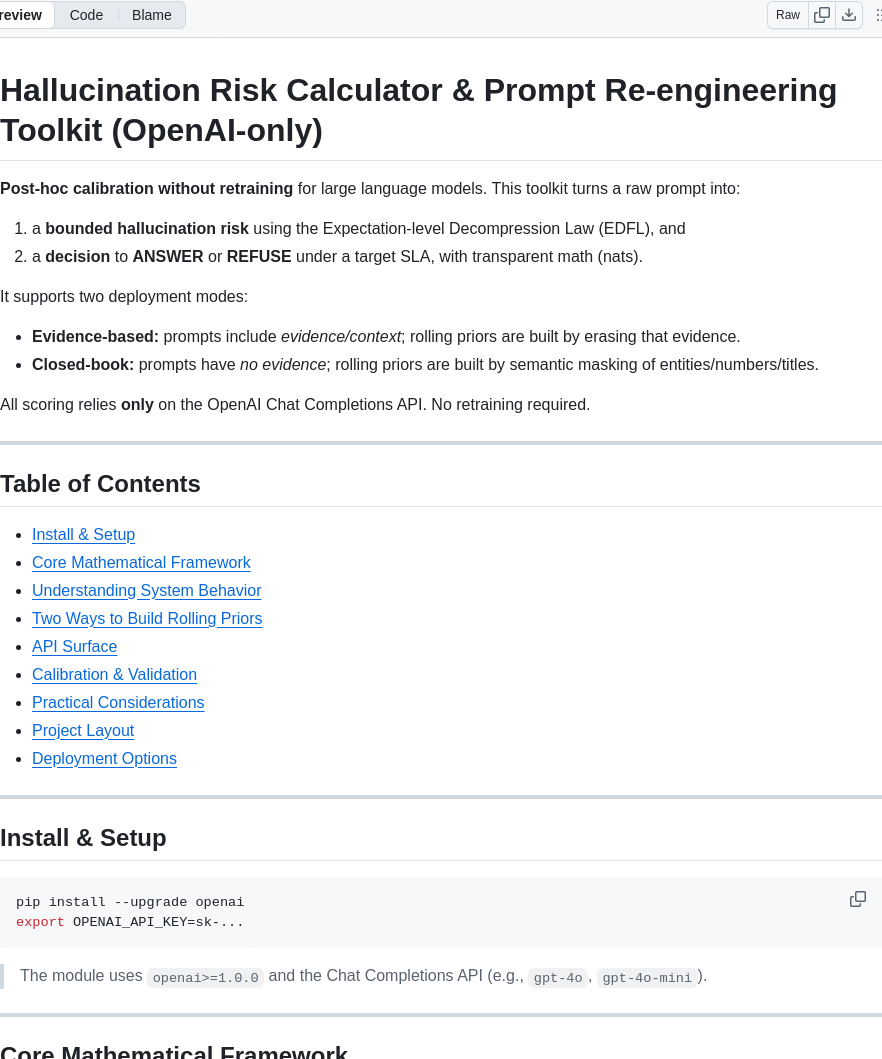Copy the raw file contents
The width and height of the screenshot is (882, 1059).
[822, 15]
